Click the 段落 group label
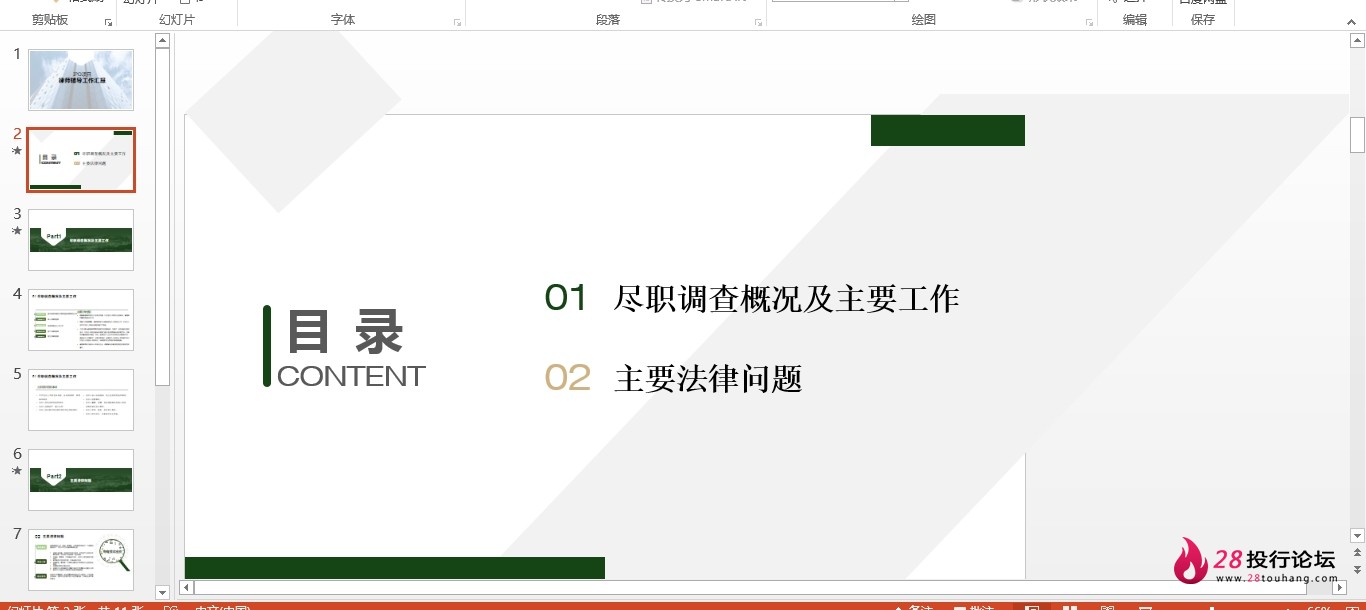Image resolution: width=1366 pixels, height=610 pixels. [x=608, y=20]
